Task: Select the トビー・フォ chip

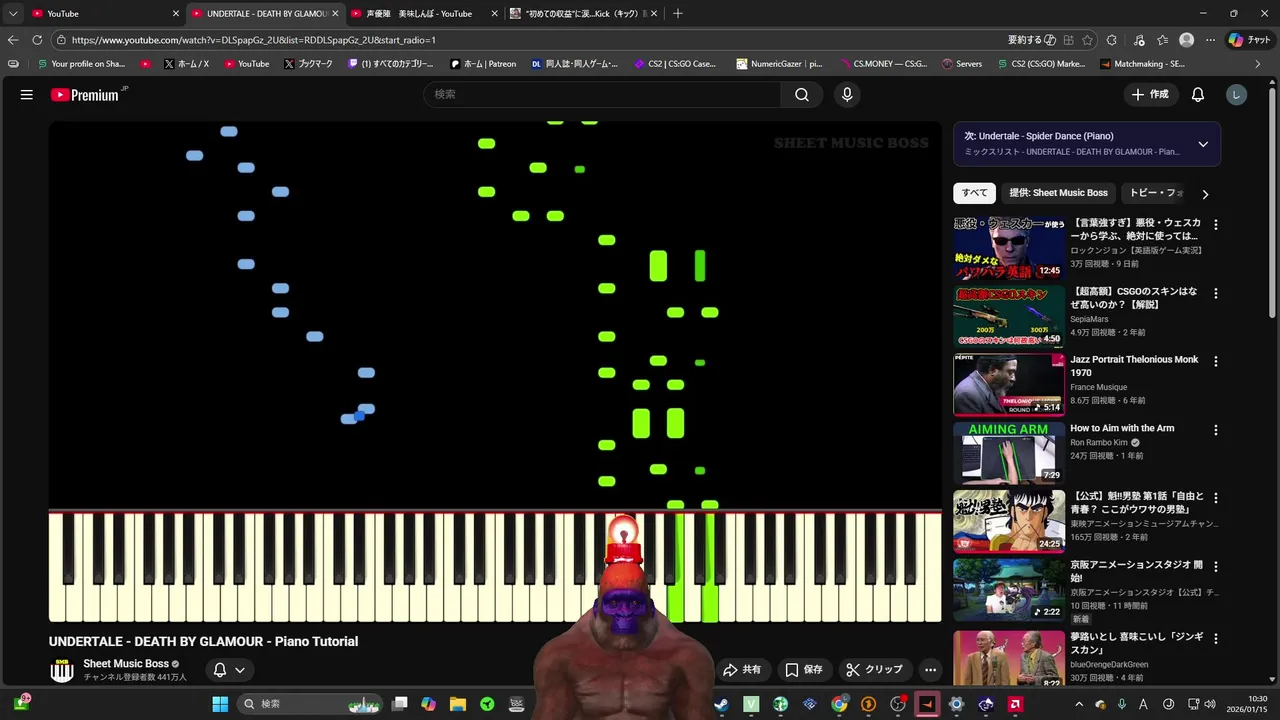Action: pos(1155,193)
